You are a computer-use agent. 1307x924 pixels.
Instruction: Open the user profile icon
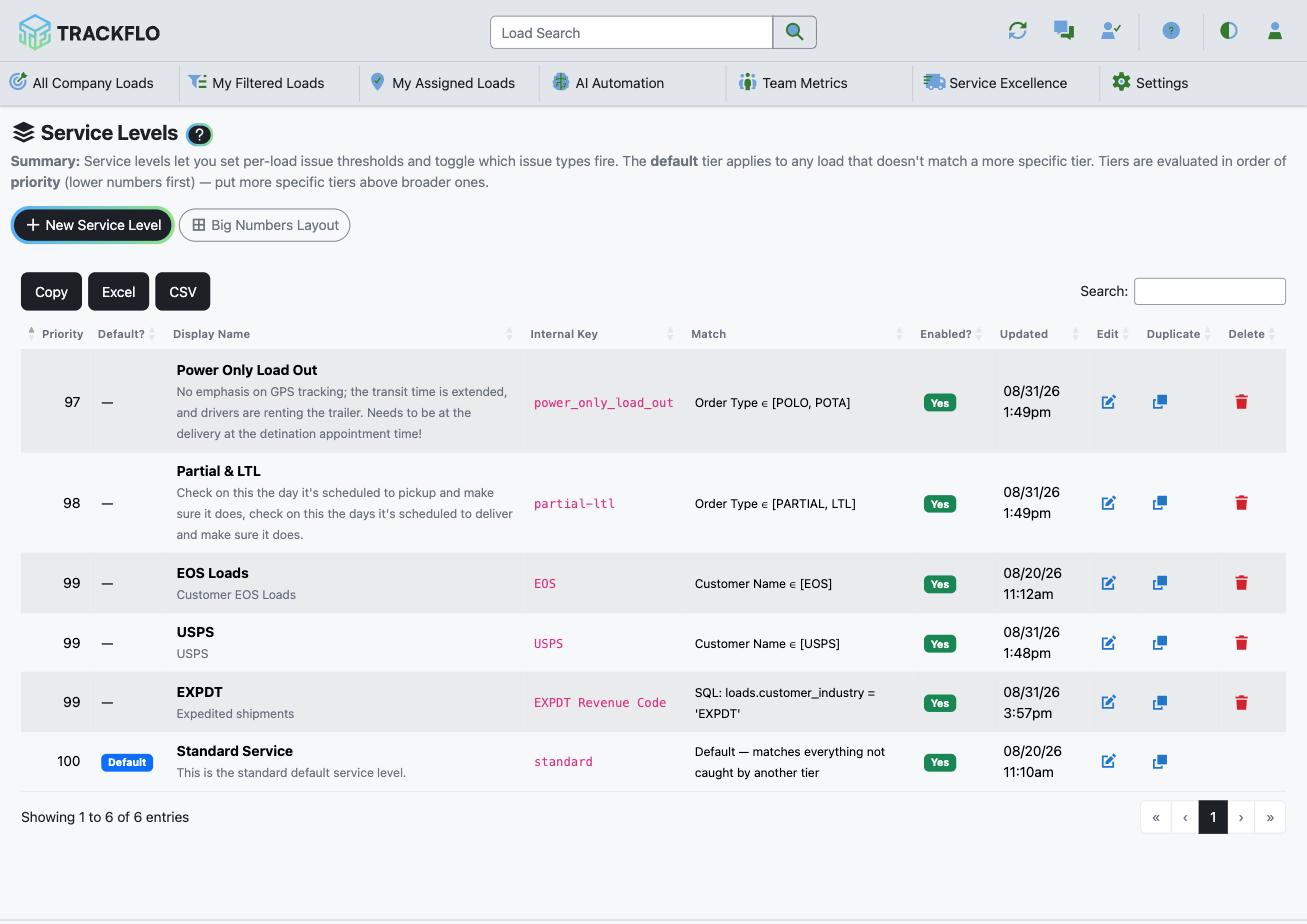point(1275,31)
